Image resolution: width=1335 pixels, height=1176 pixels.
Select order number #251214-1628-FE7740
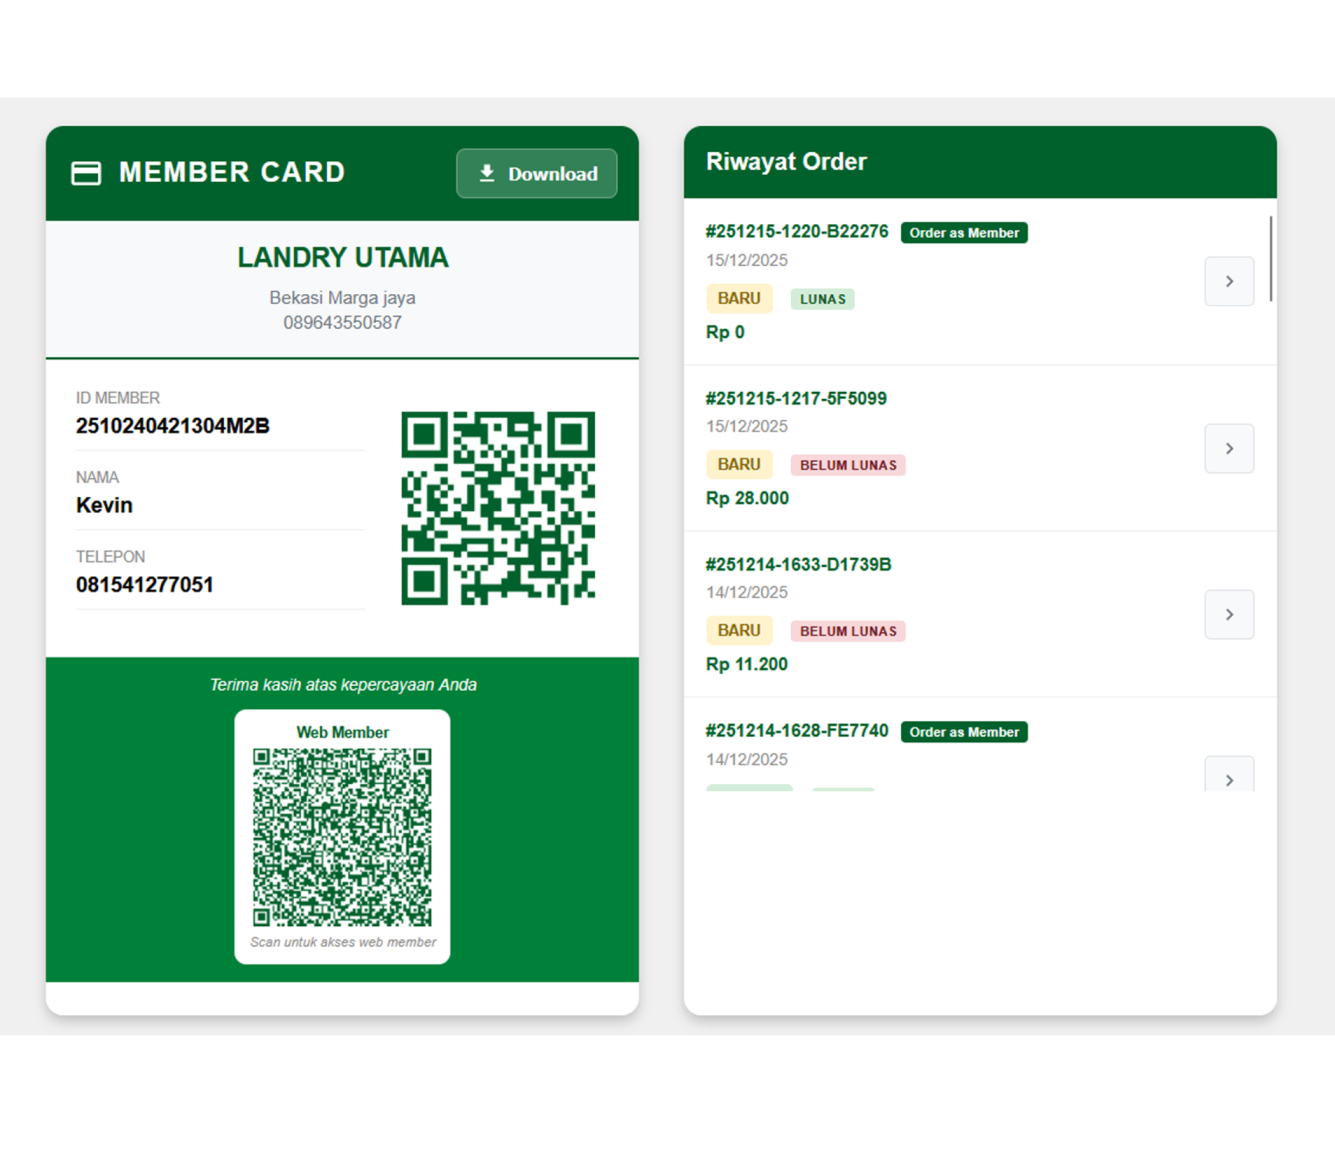(x=797, y=731)
